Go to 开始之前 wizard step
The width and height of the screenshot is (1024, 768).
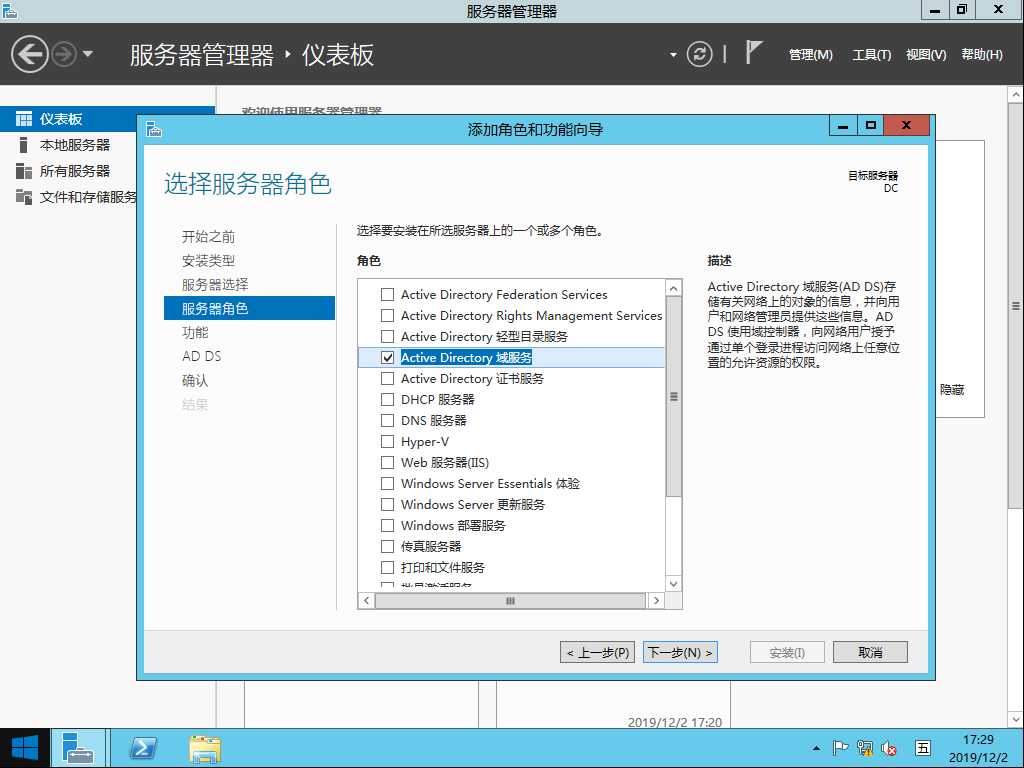pyautogui.click(x=208, y=236)
